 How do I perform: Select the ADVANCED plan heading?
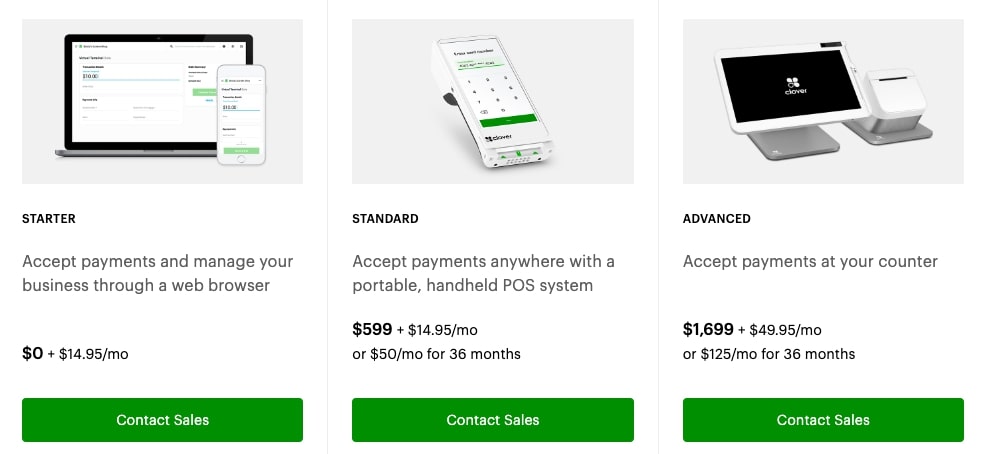[716, 219]
